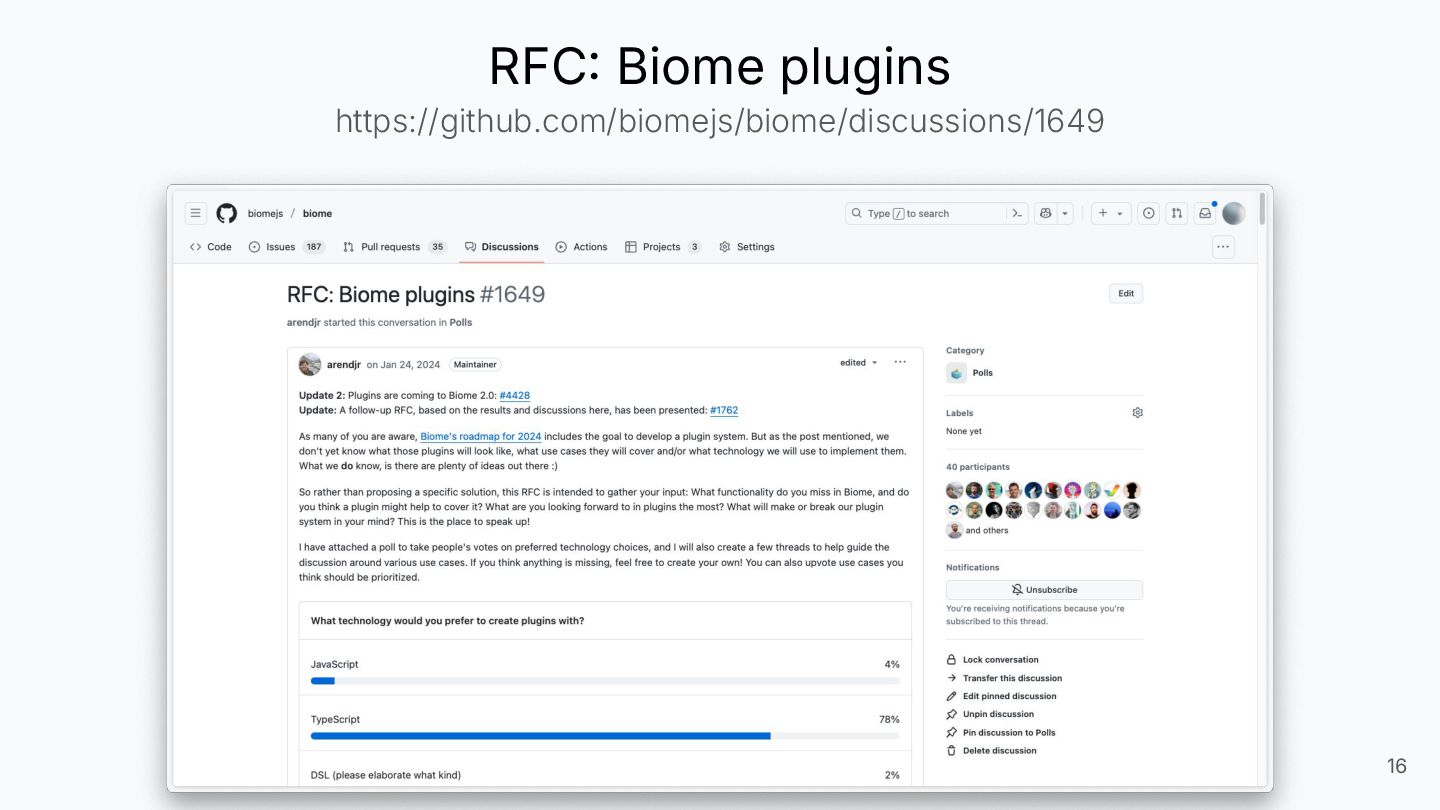Open the first participant avatar

[x=955, y=491]
